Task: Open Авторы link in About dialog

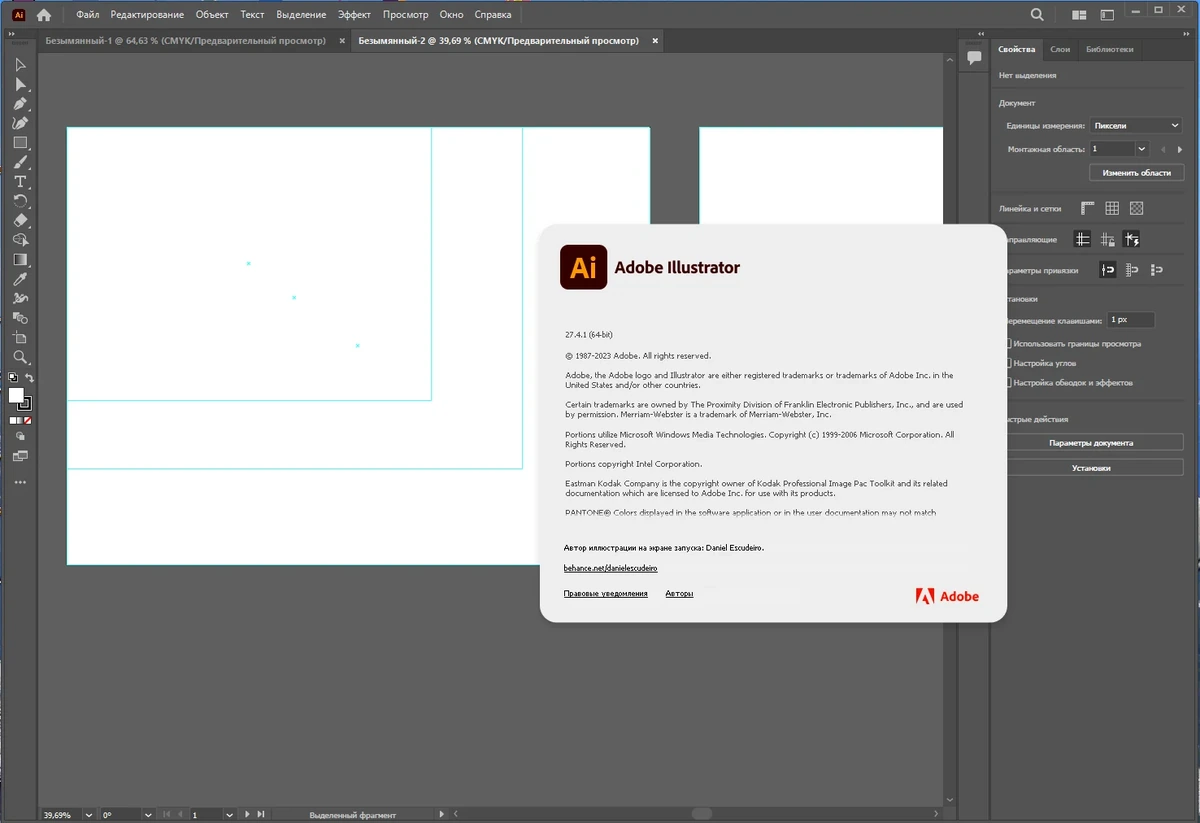Action: point(679,594)
